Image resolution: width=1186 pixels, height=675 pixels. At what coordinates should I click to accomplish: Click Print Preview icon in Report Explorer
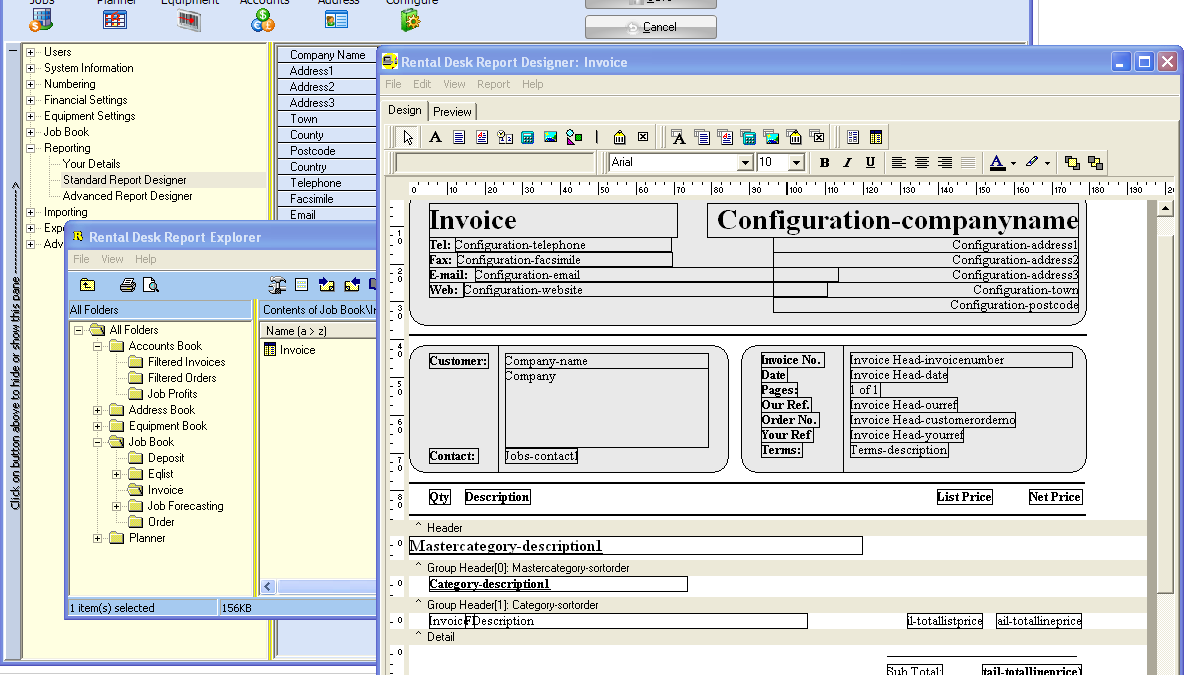[x=151, y=285]
